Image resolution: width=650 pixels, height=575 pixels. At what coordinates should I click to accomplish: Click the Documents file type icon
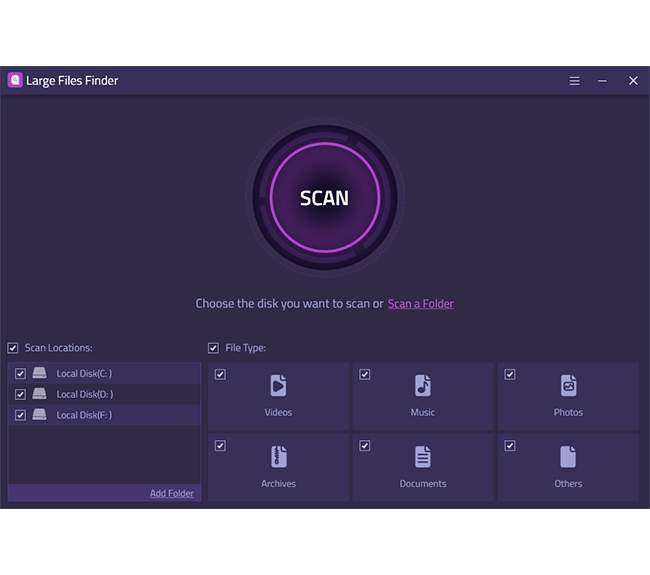[423, 457]
